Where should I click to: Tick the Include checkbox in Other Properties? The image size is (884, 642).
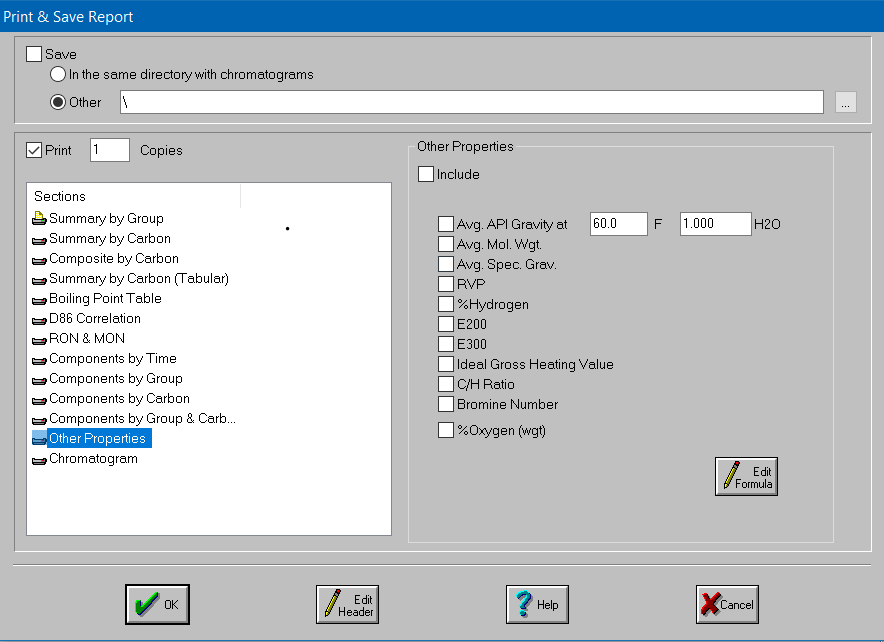pos(427,174)
